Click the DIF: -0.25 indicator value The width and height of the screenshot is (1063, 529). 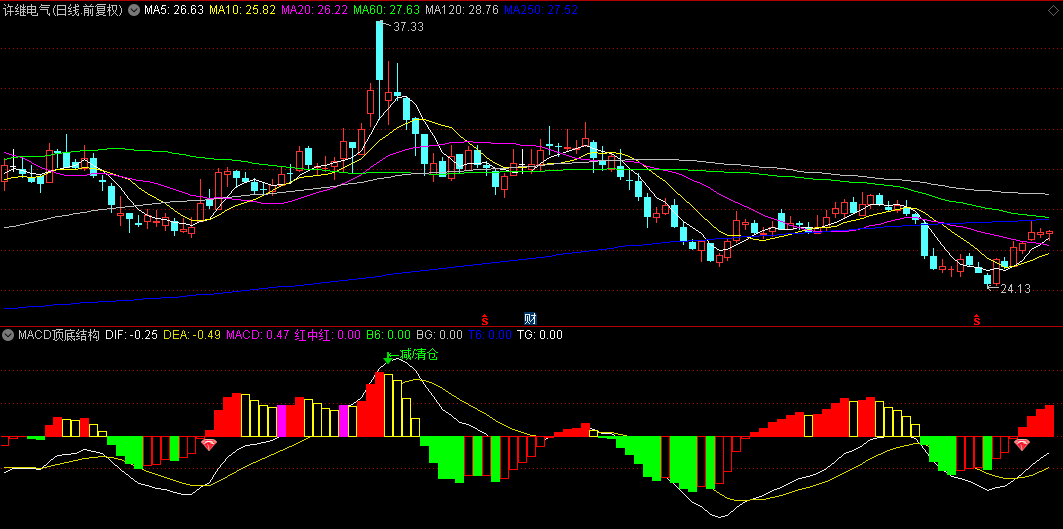[132, 334]
